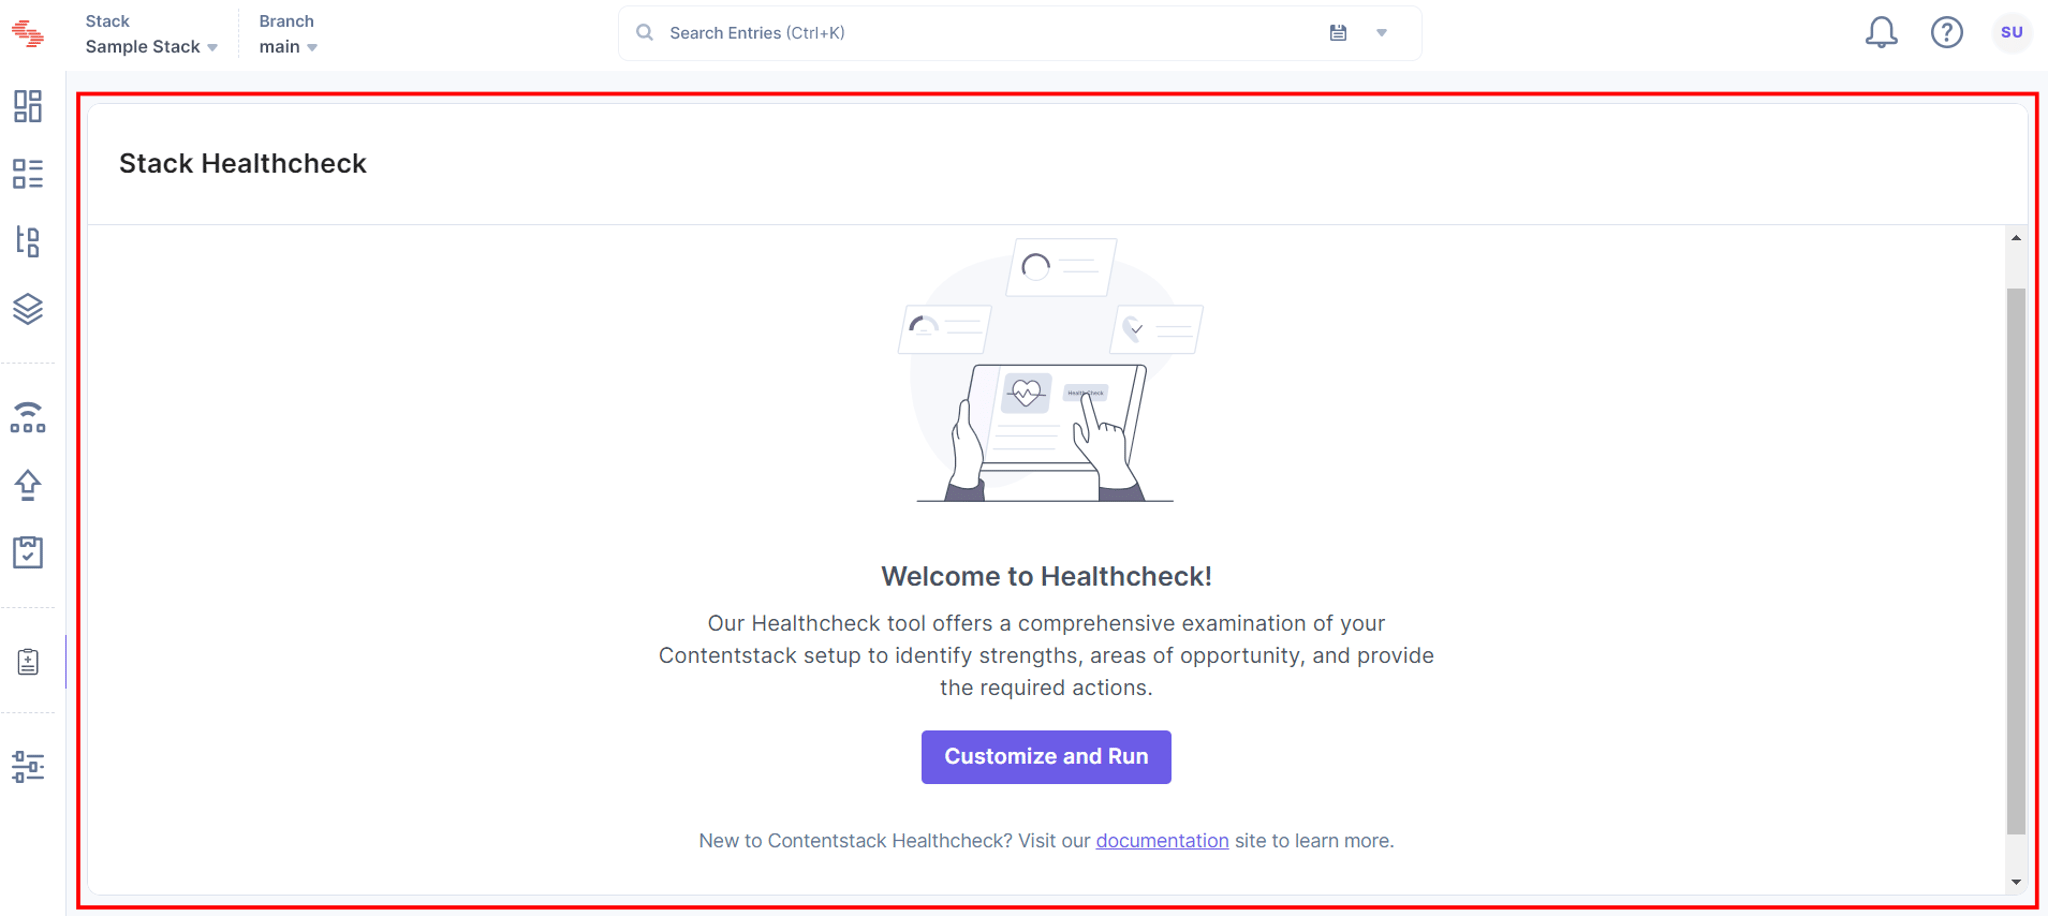Image resolution: width=2048 pixels, height=916 pixels.
Task: Open the search options dropdown arrow
Action: [x=1382, y=33]
